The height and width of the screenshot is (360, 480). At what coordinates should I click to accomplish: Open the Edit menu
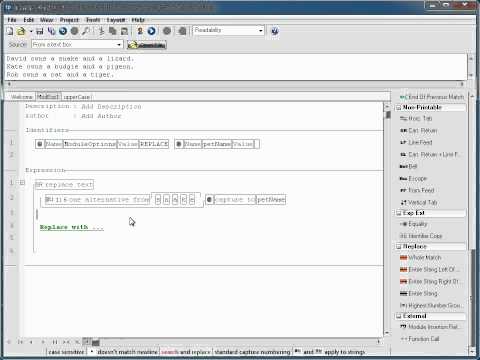coord(29,20)
